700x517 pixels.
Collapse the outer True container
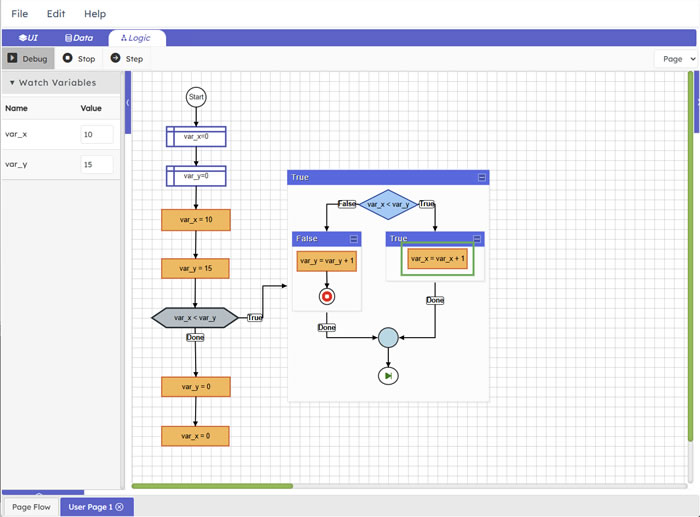pos(482,177)
